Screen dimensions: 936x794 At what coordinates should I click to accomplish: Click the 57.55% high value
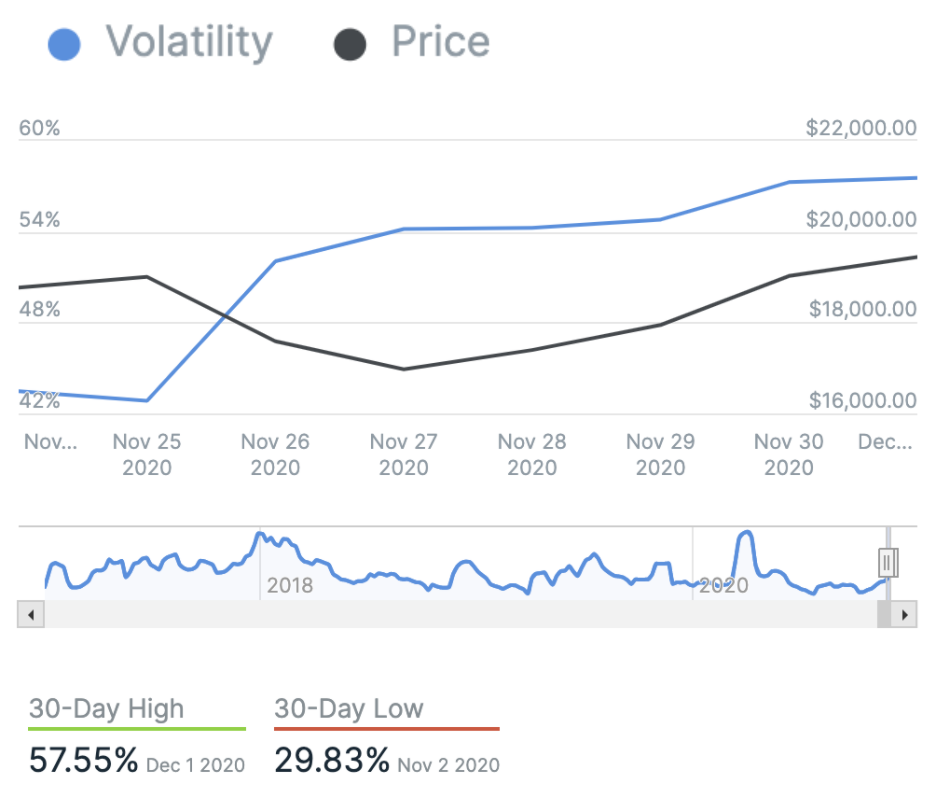pos(84,761)
